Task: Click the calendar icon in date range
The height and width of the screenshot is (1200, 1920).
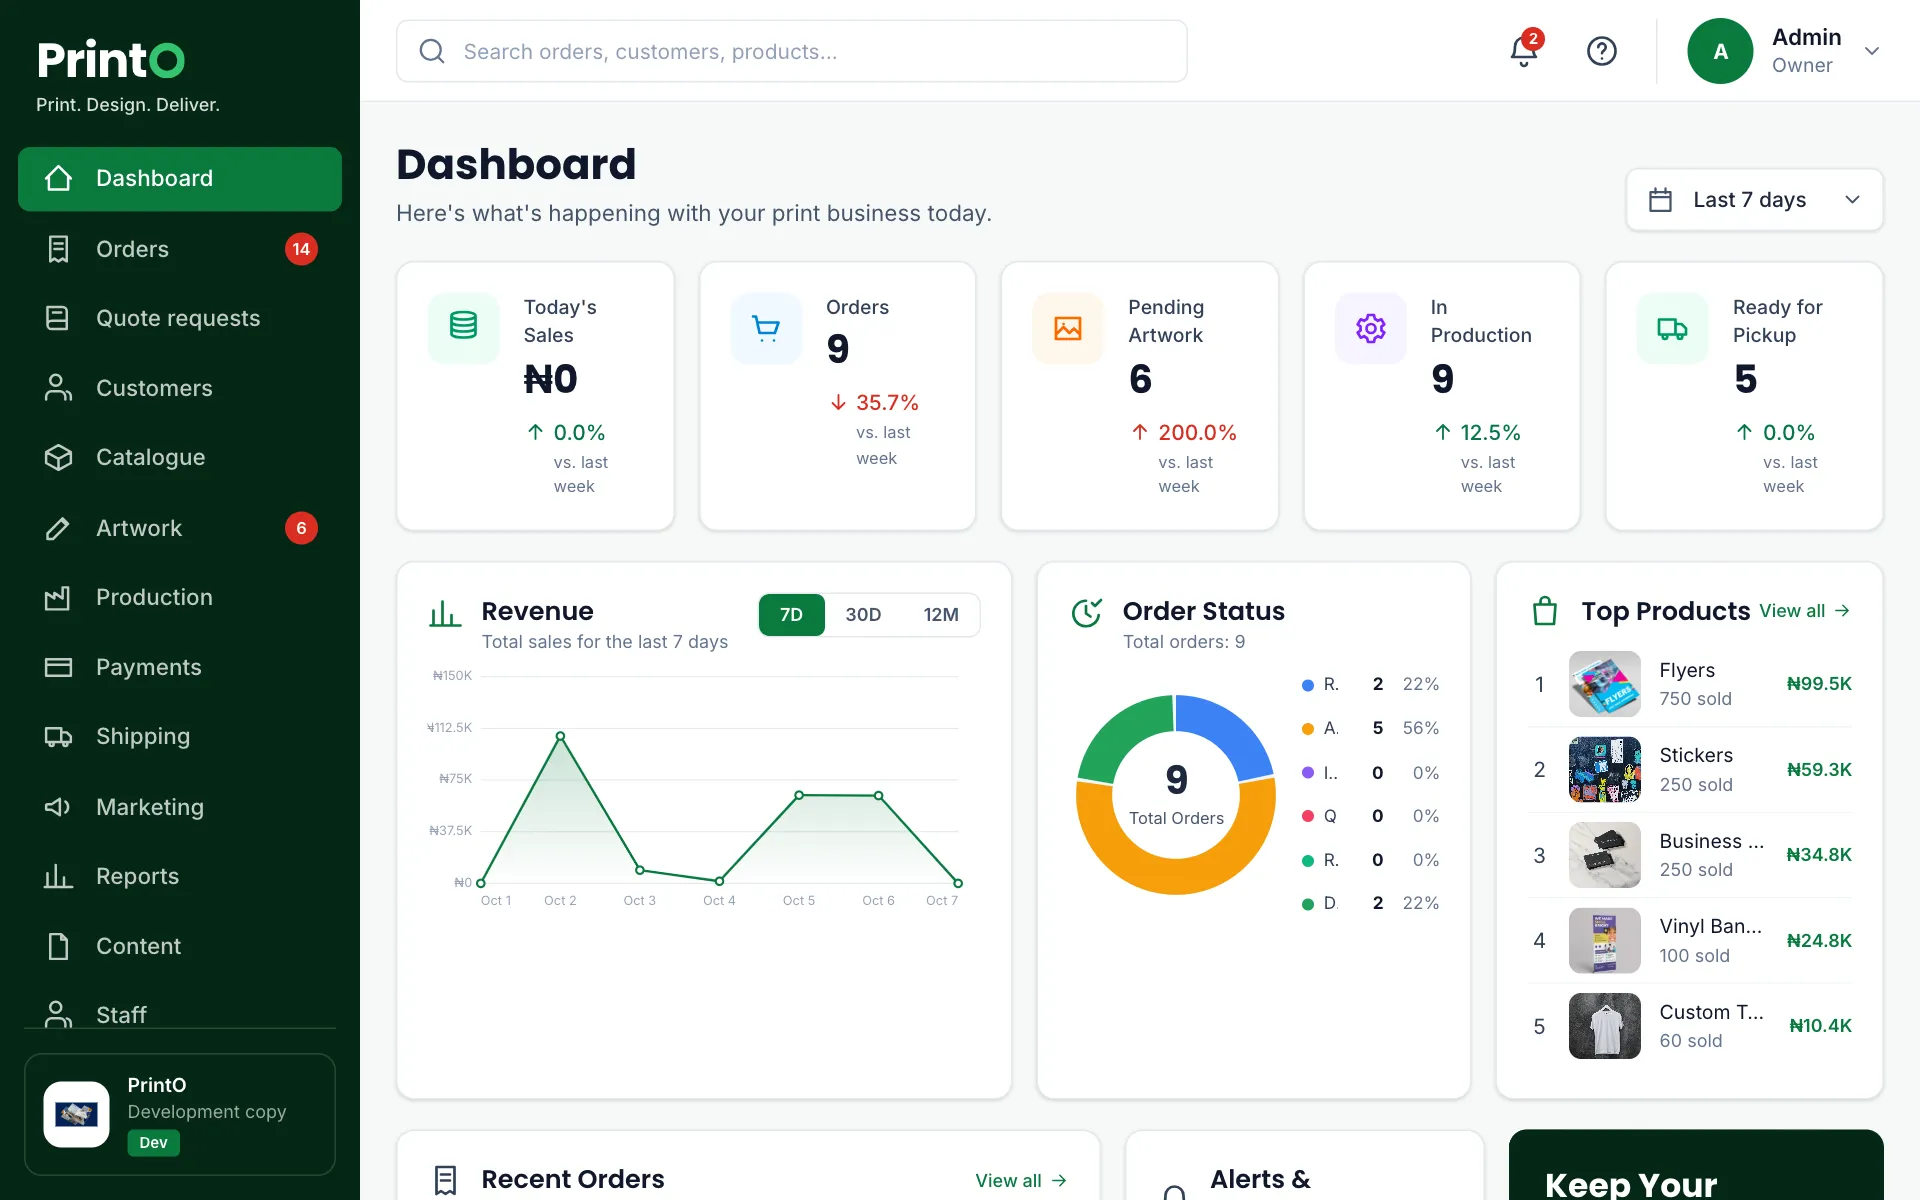Action: [1660, 200]
